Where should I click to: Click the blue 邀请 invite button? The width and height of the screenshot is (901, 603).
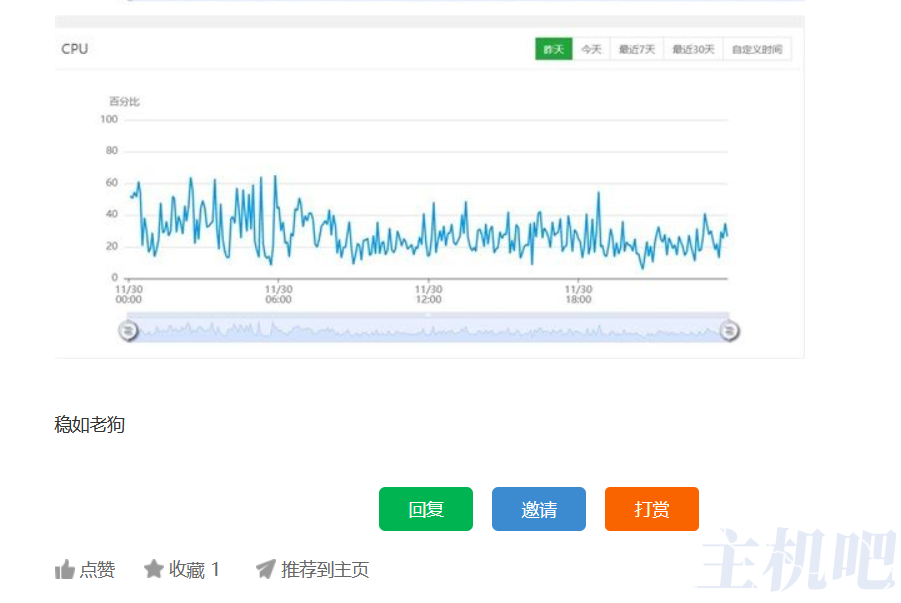tap(538, 509)
